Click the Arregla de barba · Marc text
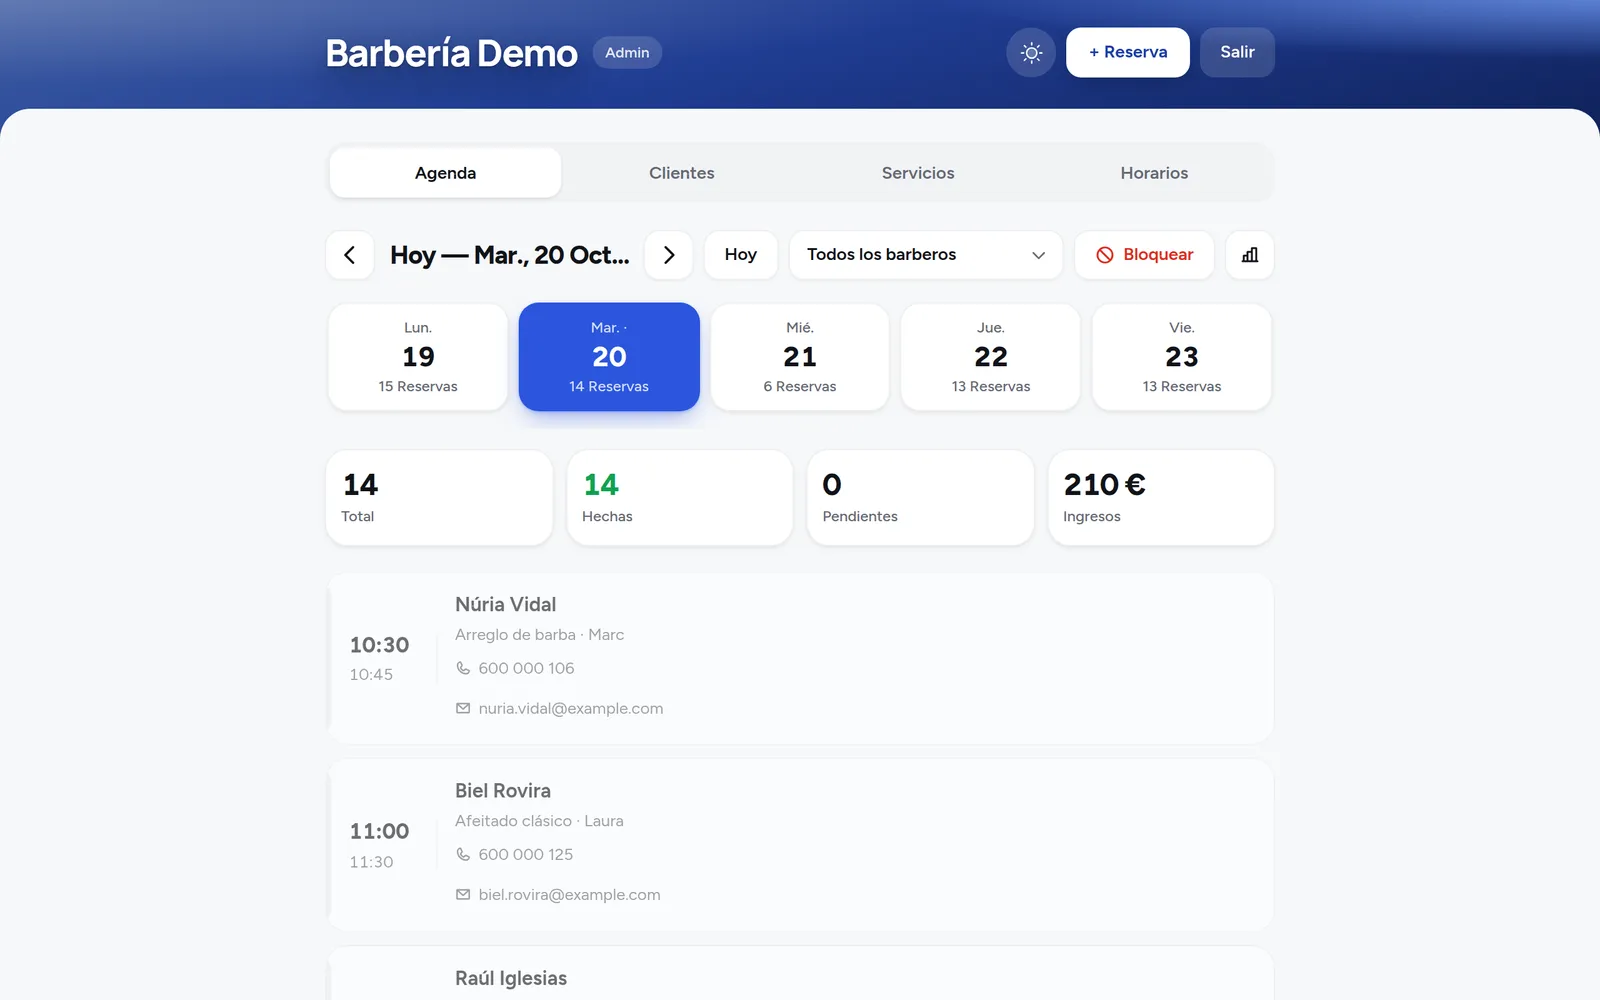The height and width of the screenshot is (1000, 1600). point(539,634)
